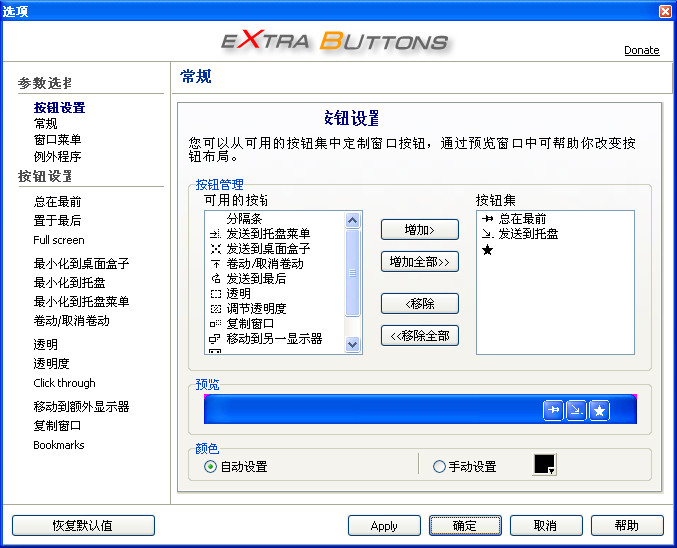Select the 移动到另一显示器 icon in available list
The height and width of the screenshot is (548, 677).
pyautogui.click(x=215, y=339)
